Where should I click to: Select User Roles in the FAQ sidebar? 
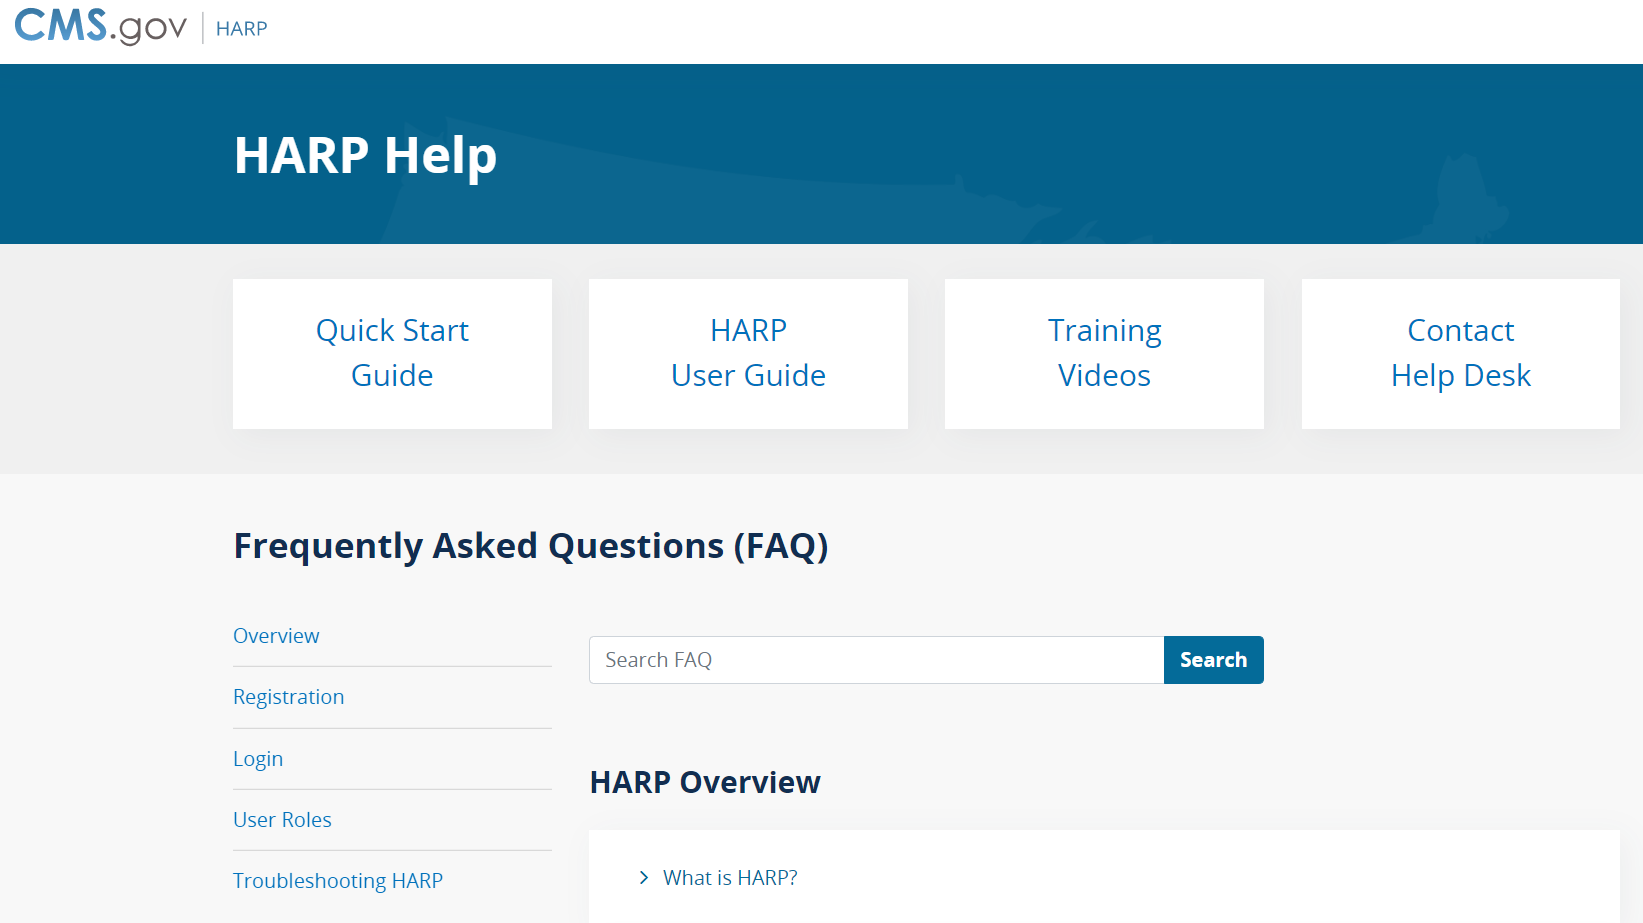[x=282, y=820]
